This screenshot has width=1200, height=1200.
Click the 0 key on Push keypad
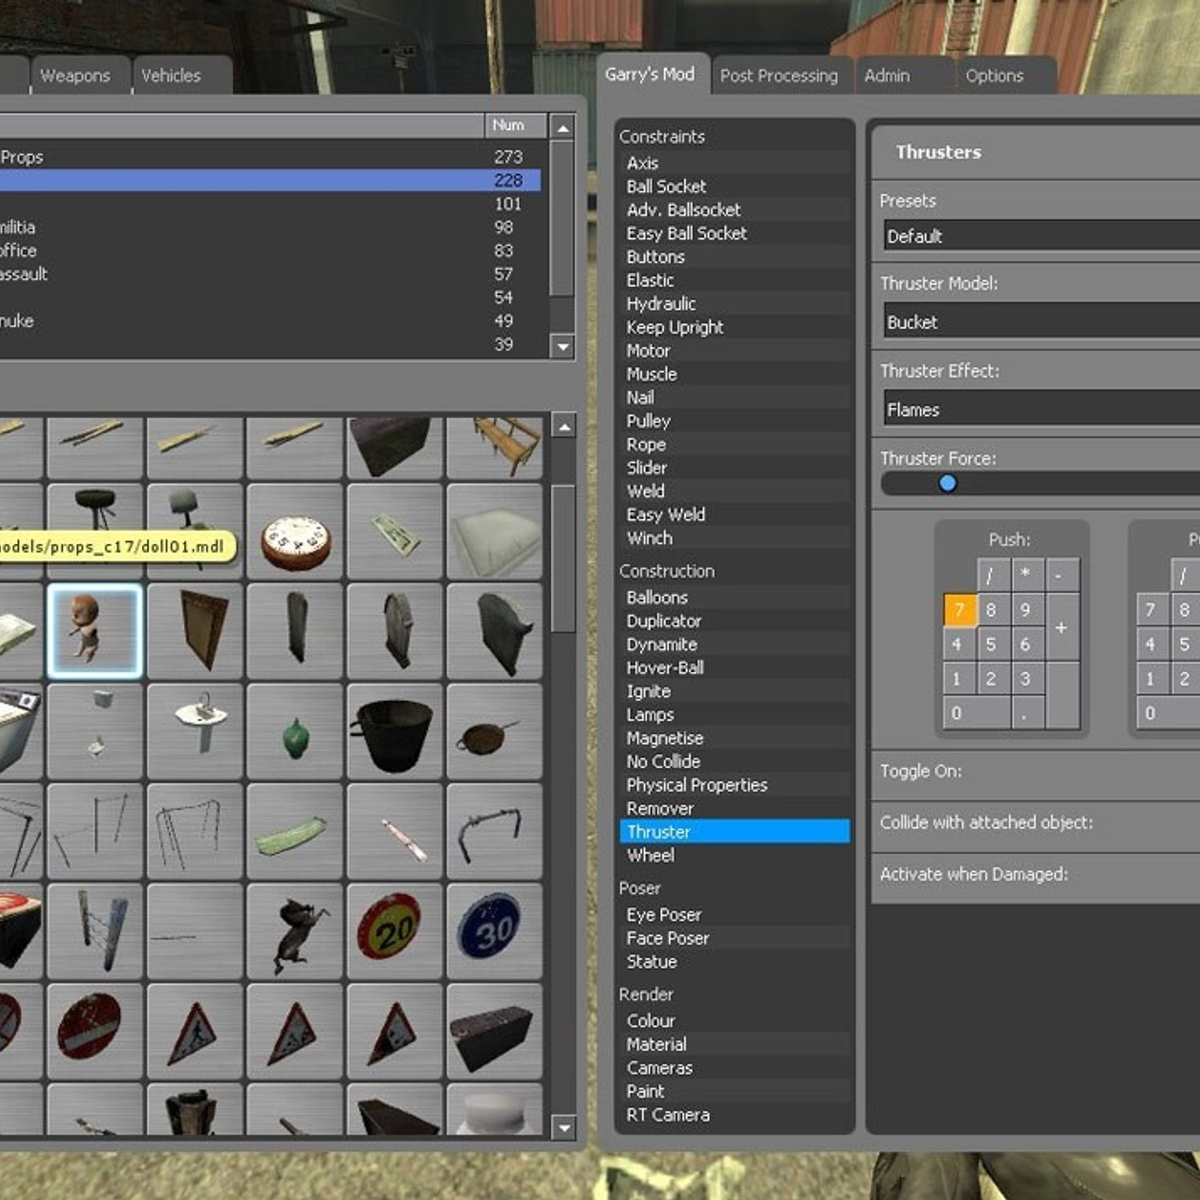click(976, 713)
